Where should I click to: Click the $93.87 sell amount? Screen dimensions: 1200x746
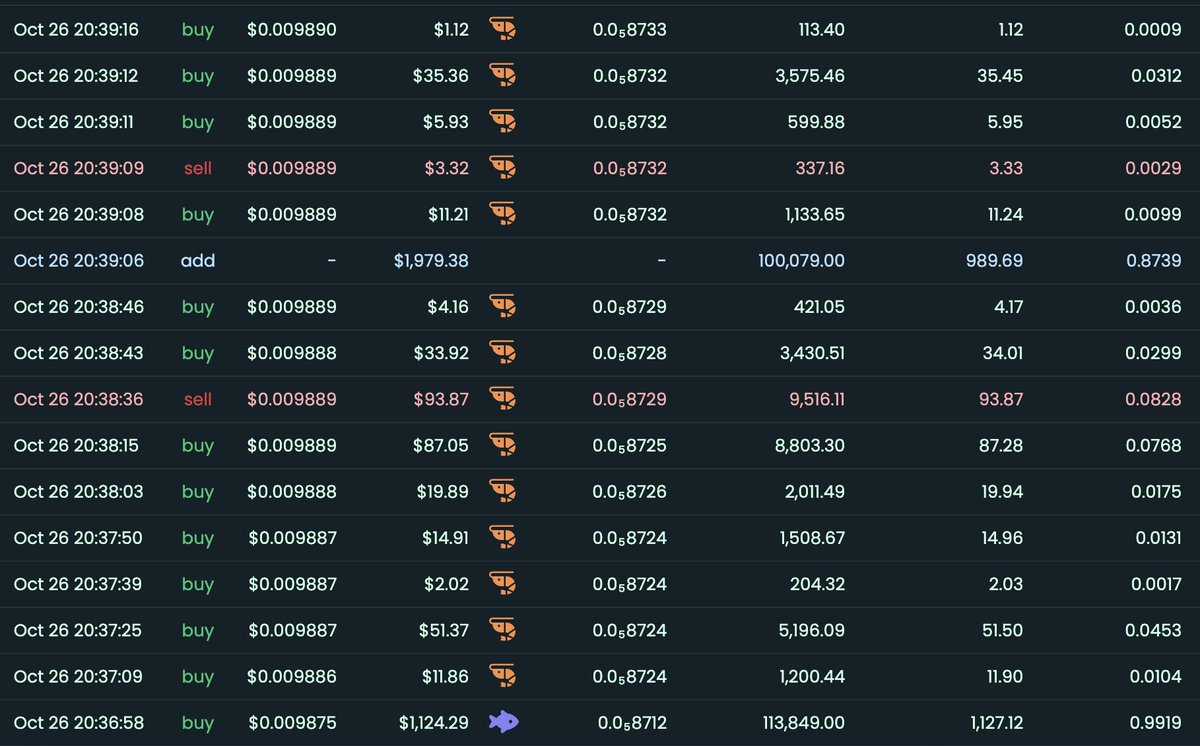(441, 399)
